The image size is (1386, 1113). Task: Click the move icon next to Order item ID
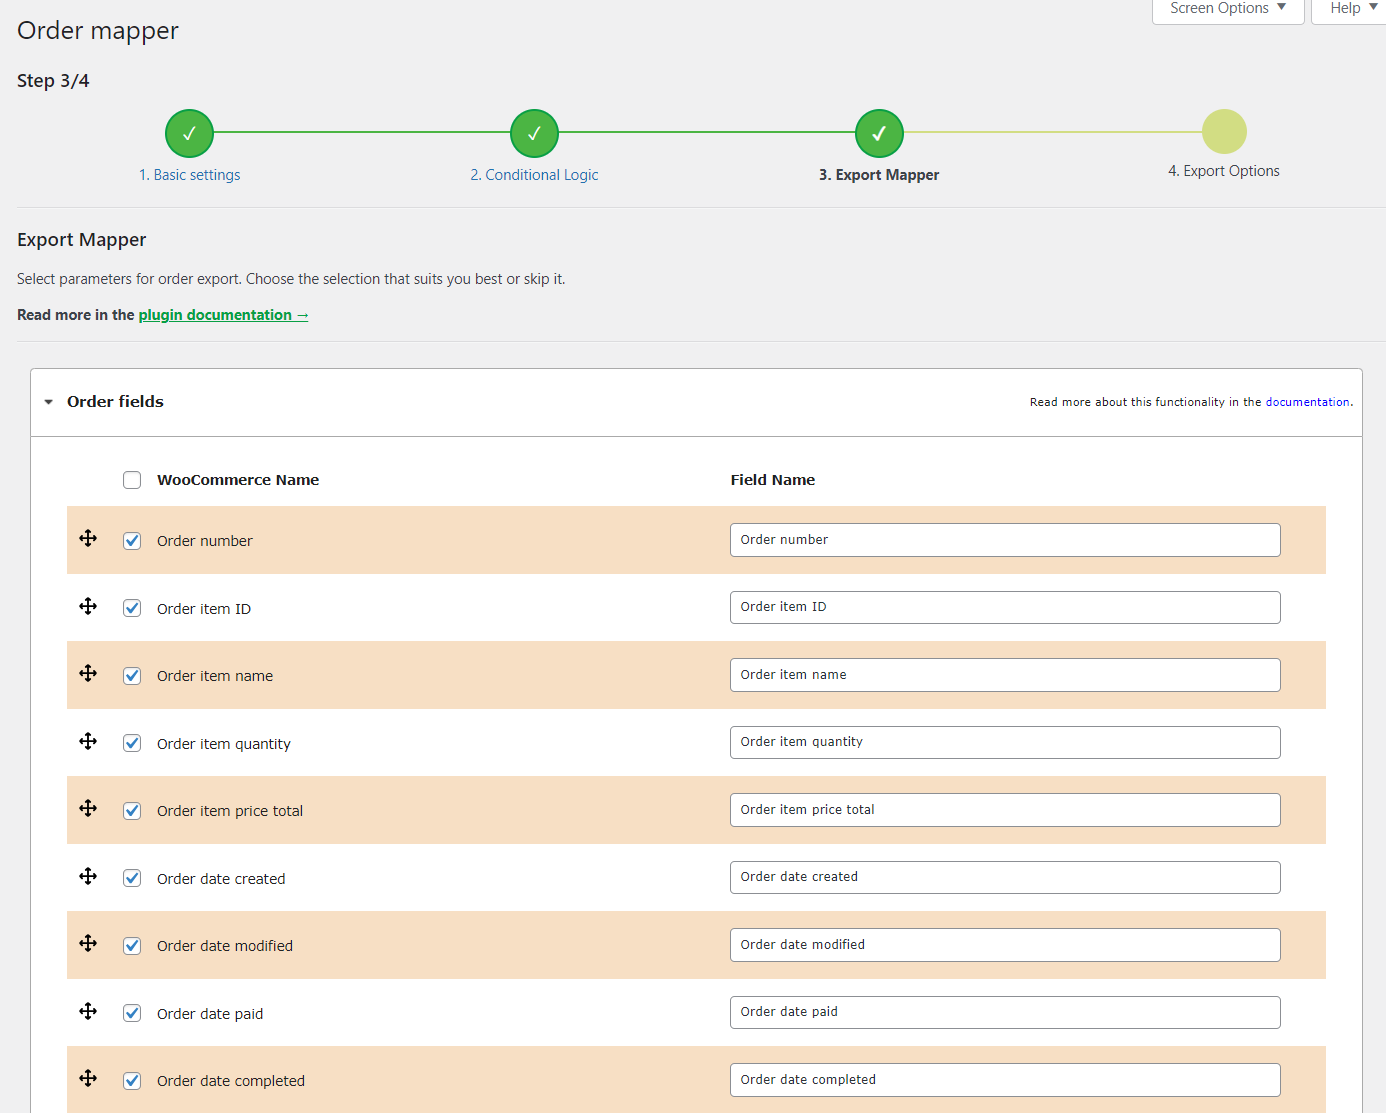(x=88, y=606)
